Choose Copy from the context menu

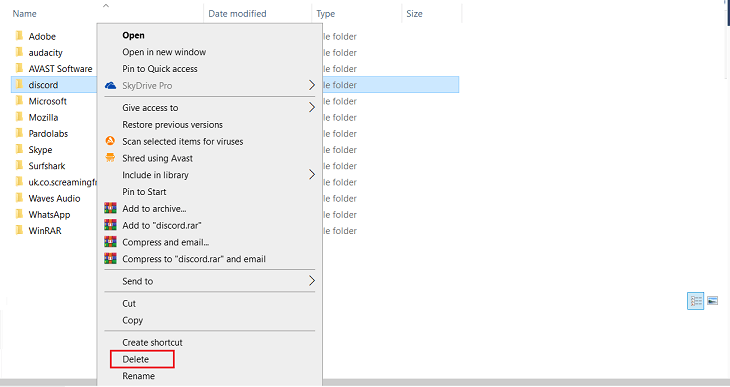[132, 320]
